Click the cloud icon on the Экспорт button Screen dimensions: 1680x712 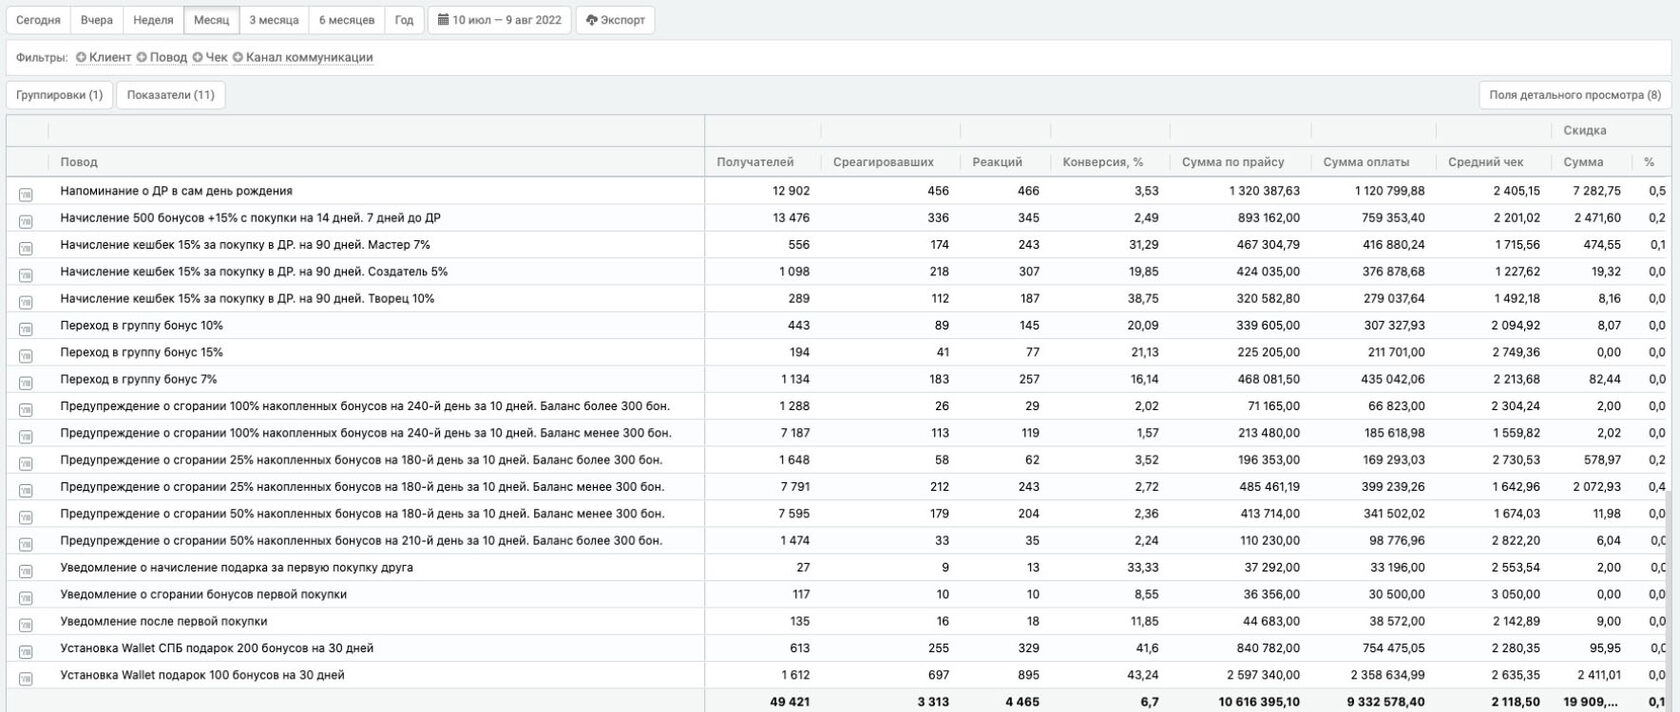592,20
